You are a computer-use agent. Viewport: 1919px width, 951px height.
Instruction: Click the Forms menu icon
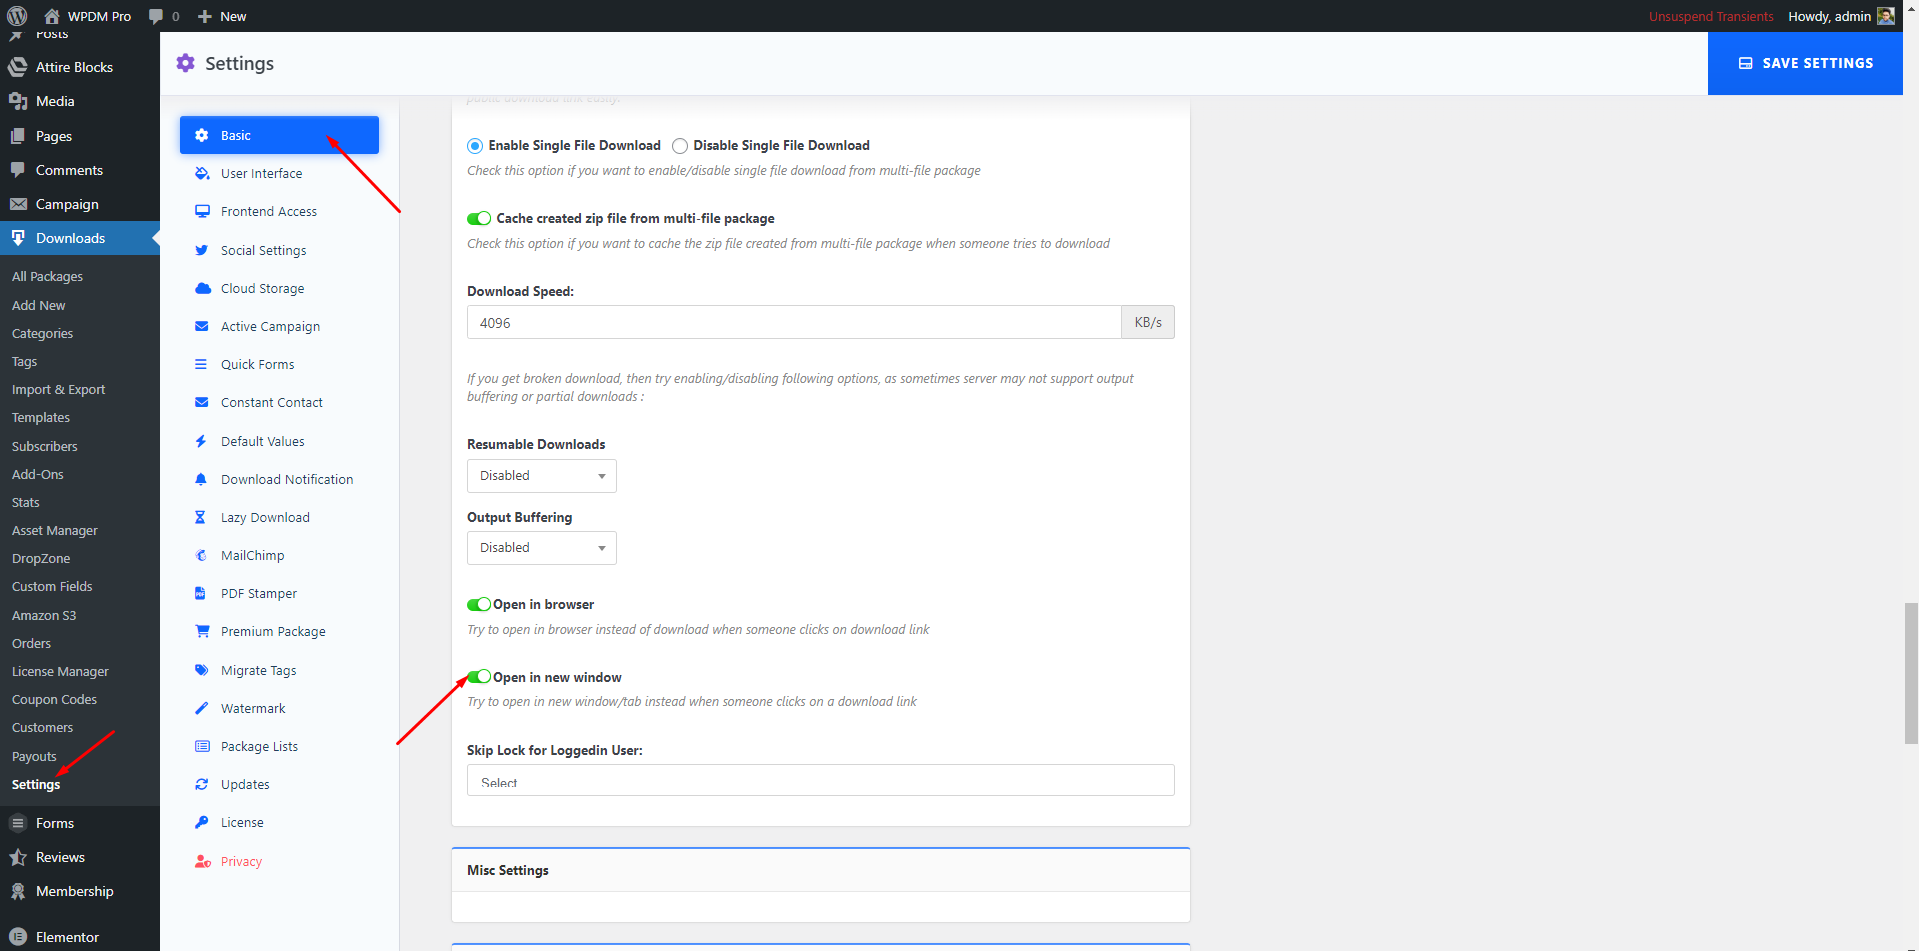click(18, 823)
